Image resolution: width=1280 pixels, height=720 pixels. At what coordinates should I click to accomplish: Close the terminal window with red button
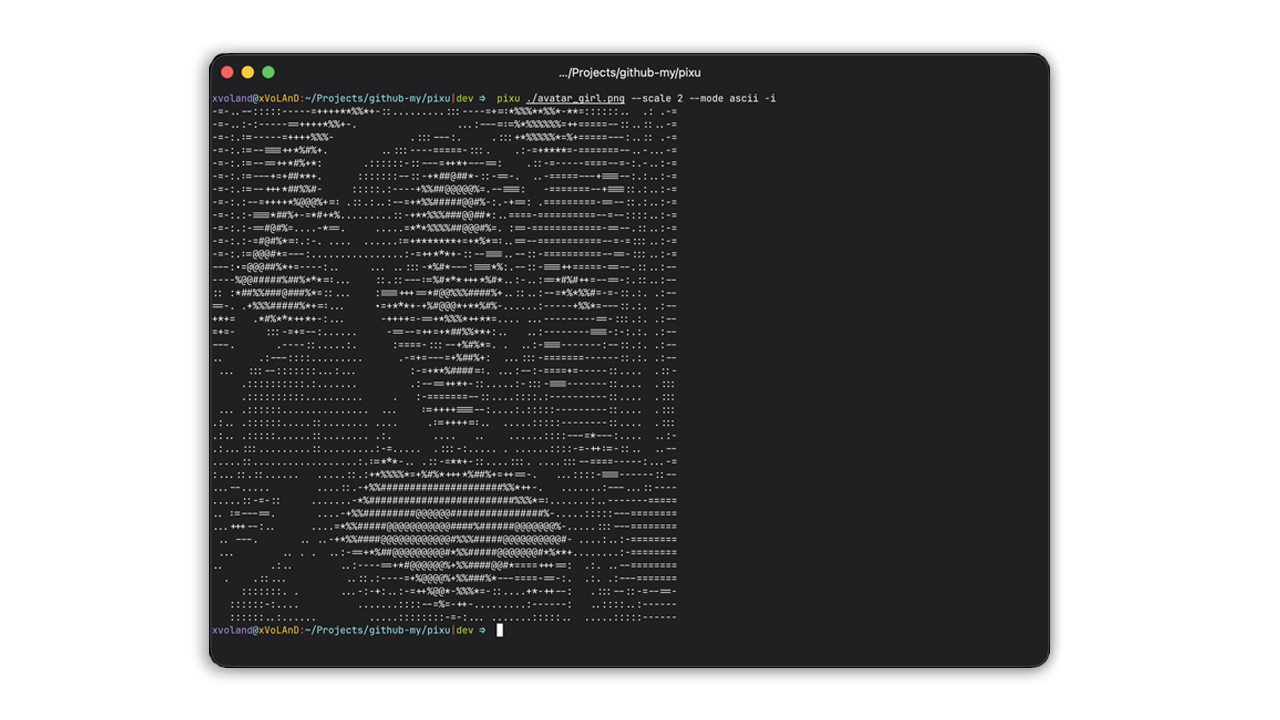click(x=227, y=72)
